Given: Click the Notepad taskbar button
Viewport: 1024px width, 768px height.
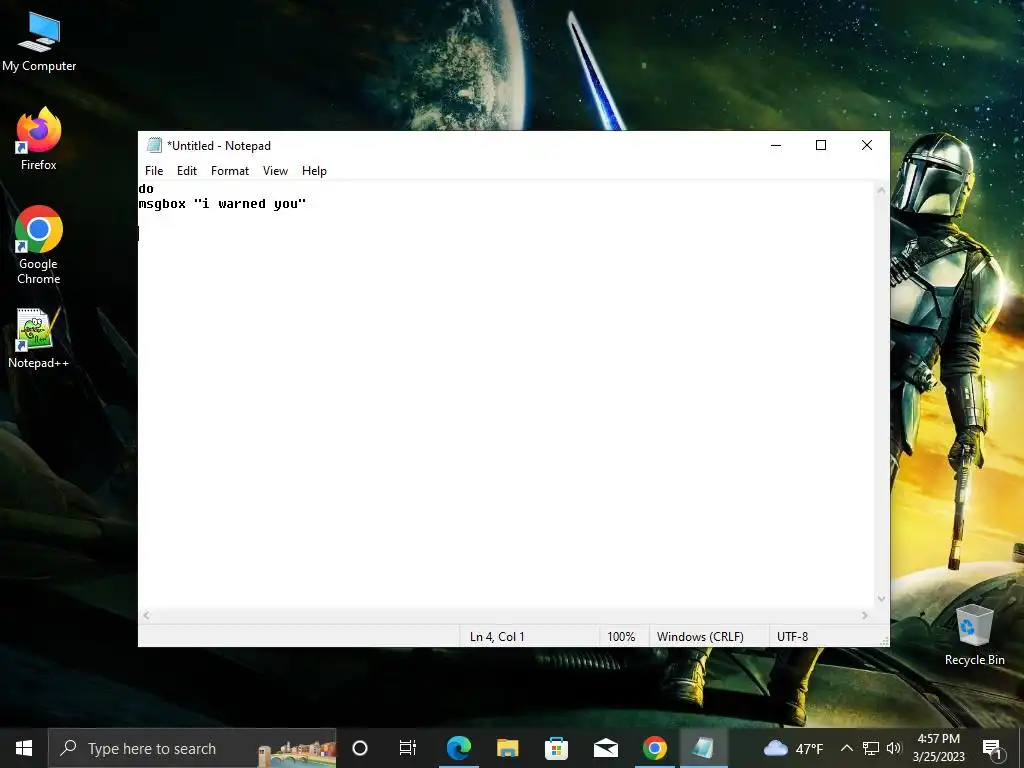Looking at the screenshot, I should [703, 748].
